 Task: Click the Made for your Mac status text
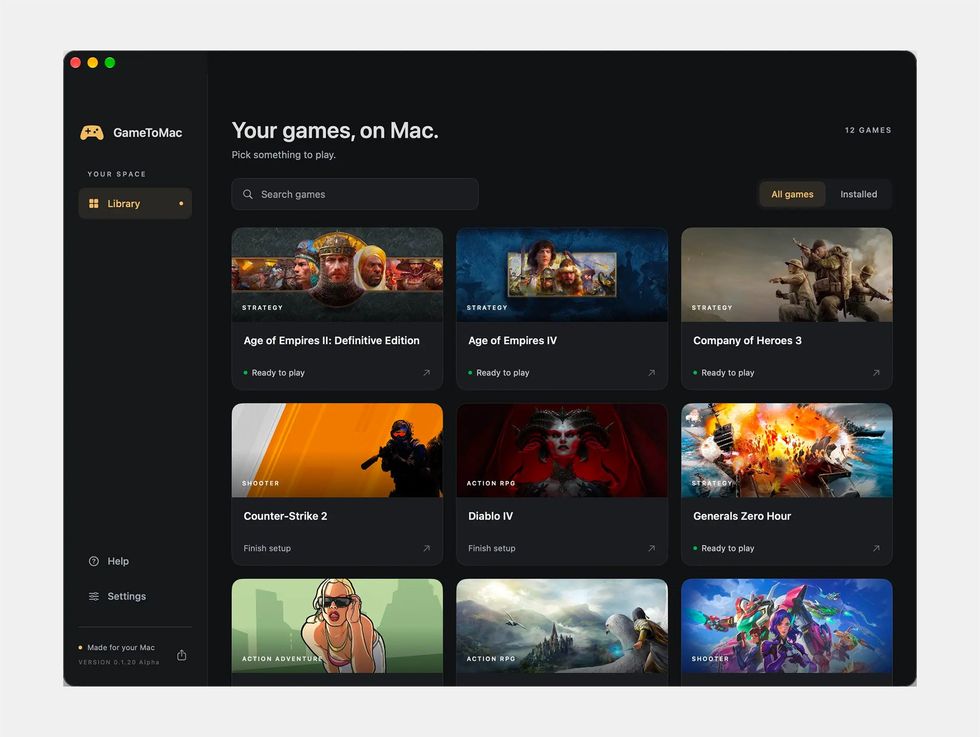pyautogui.click(x=121, y=648)
